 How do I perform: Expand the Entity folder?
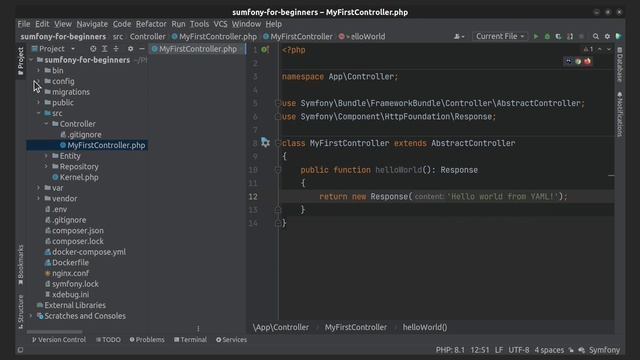click(46, 156)
